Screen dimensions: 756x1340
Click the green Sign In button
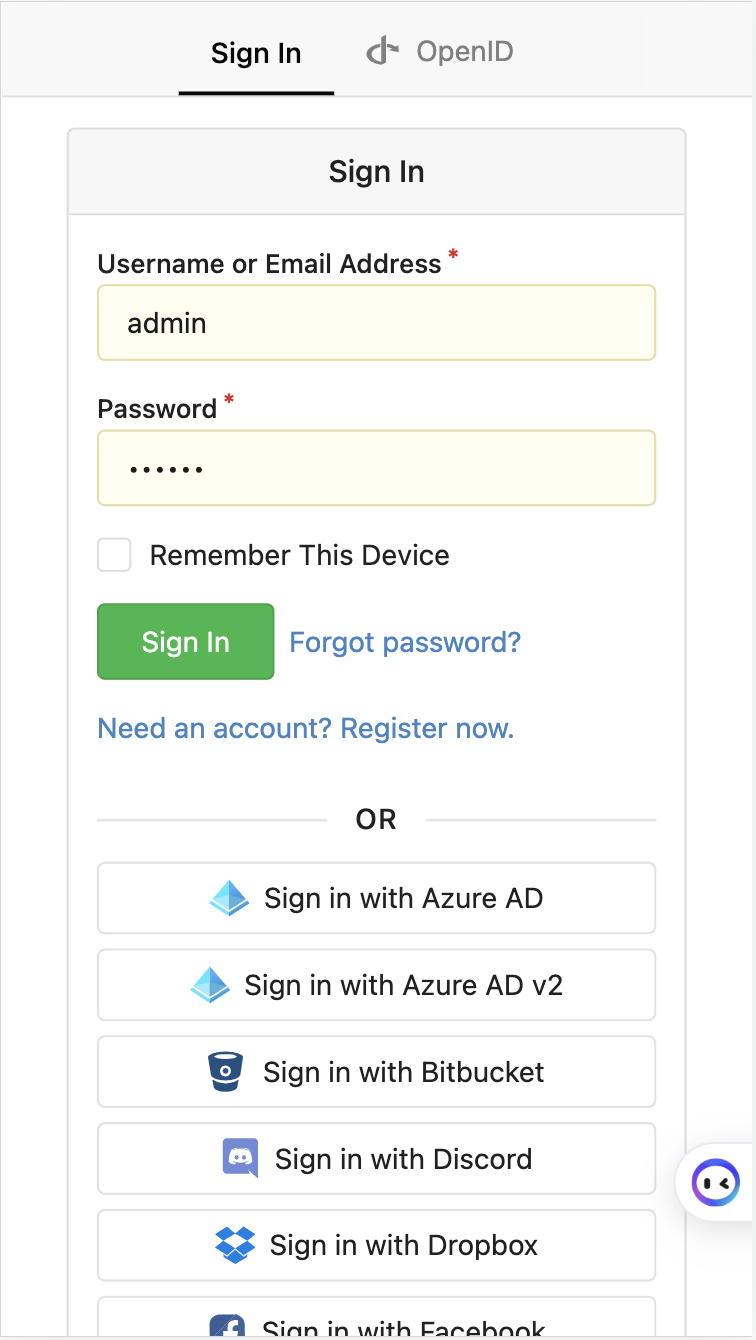pos(185,642)
